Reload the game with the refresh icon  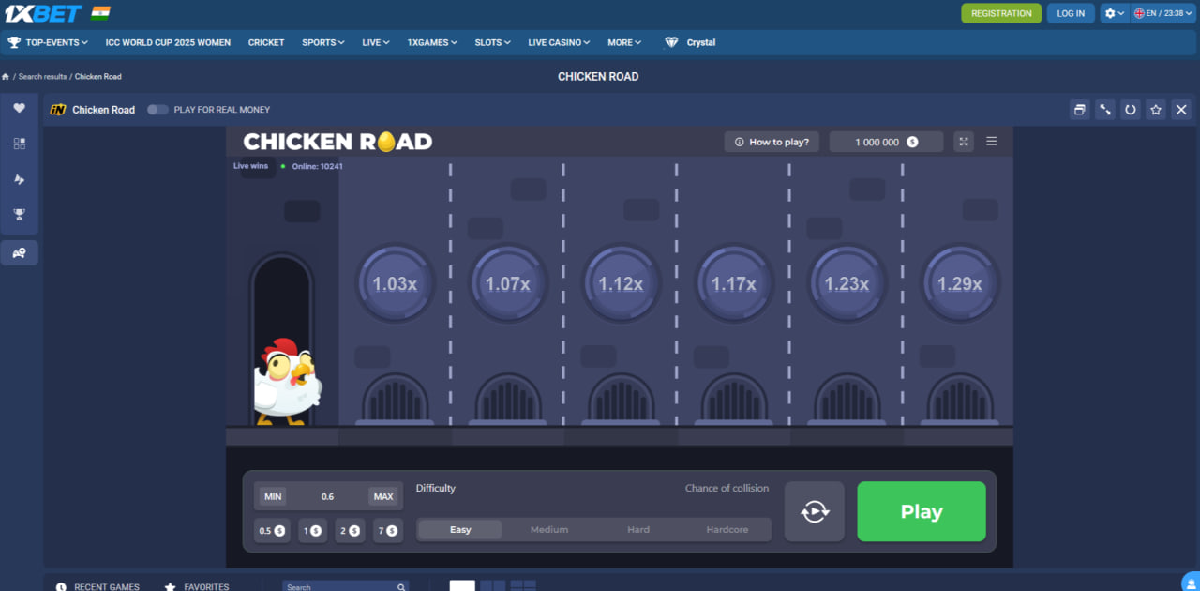pyautogui.click(x=1129, y=109)
